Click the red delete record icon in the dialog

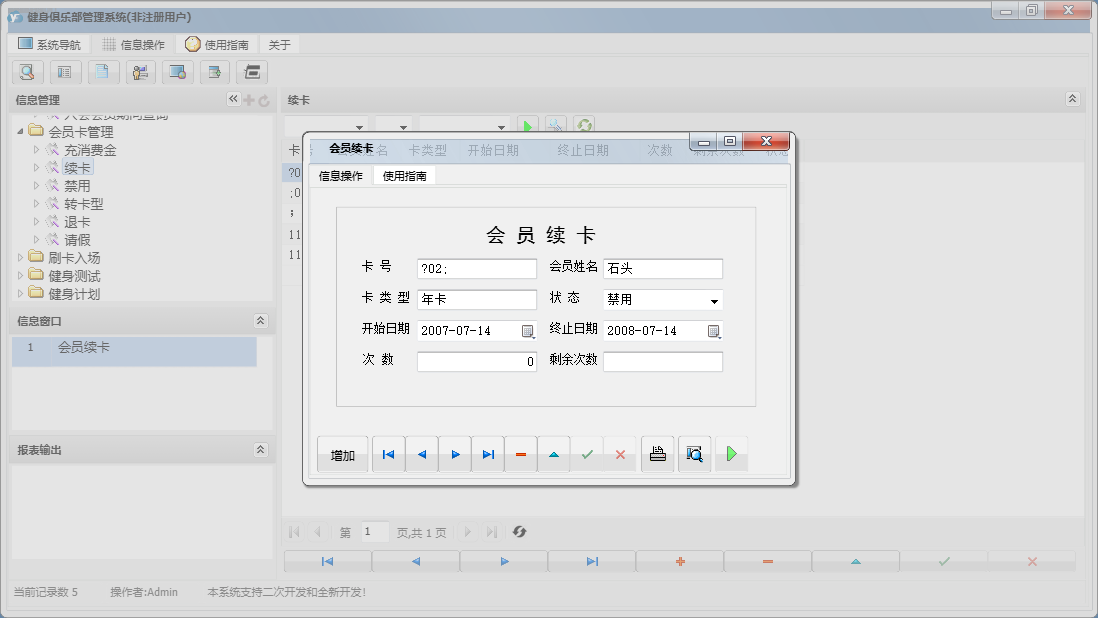[520, 453]
